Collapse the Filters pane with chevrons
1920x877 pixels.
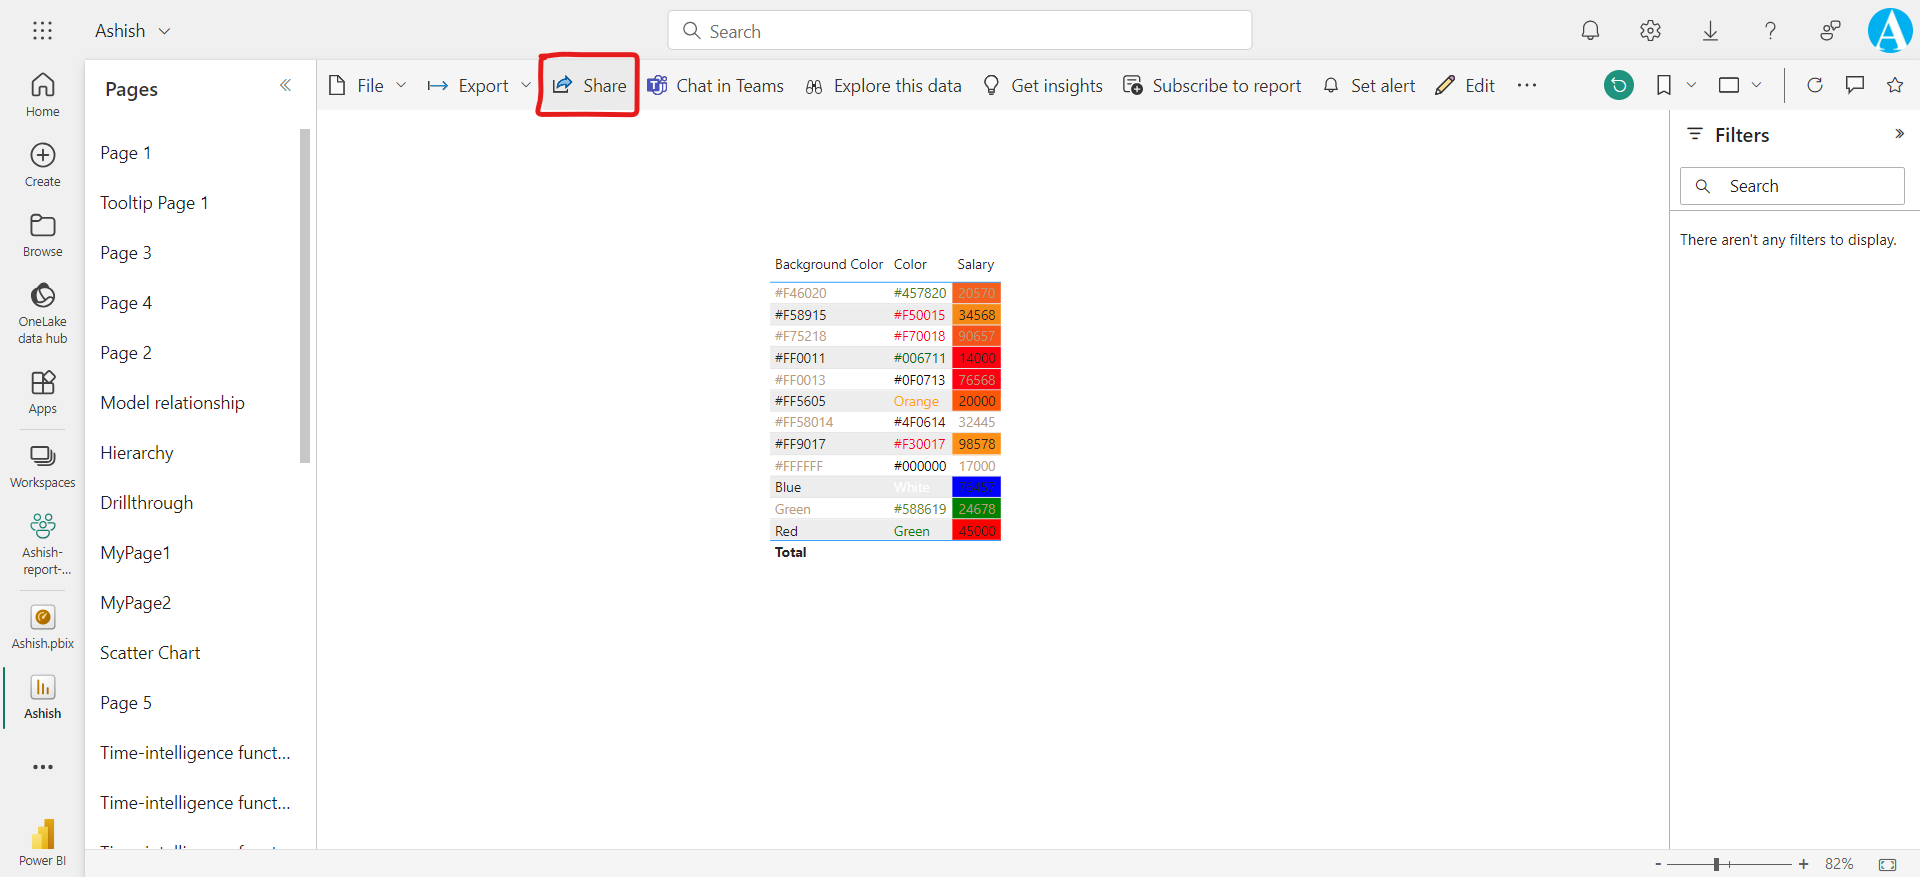click(x=1899, y=134)
